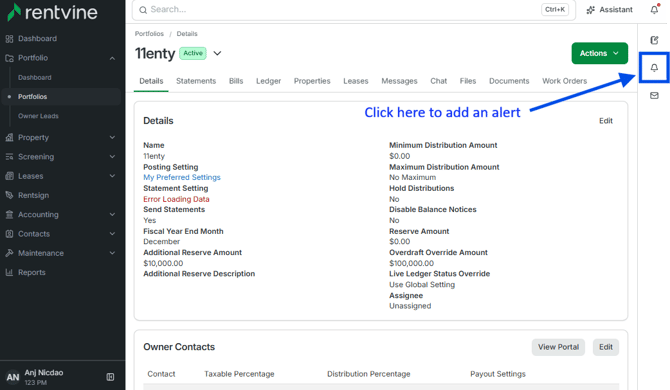
Task: Open Owner Leads in sidebar
Action: point(38,116)
